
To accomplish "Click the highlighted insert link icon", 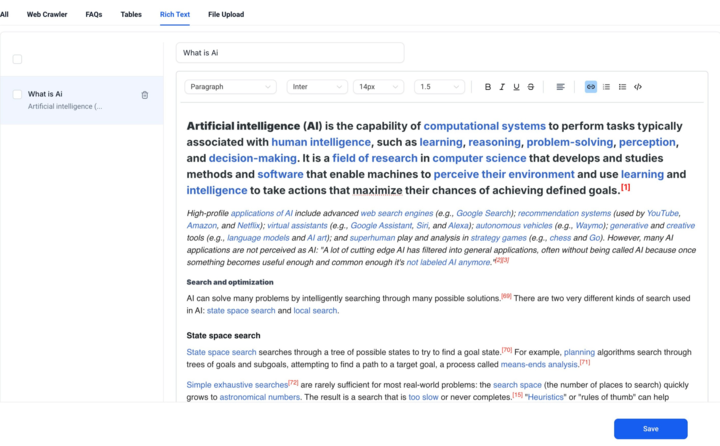I will coord(591,87).
